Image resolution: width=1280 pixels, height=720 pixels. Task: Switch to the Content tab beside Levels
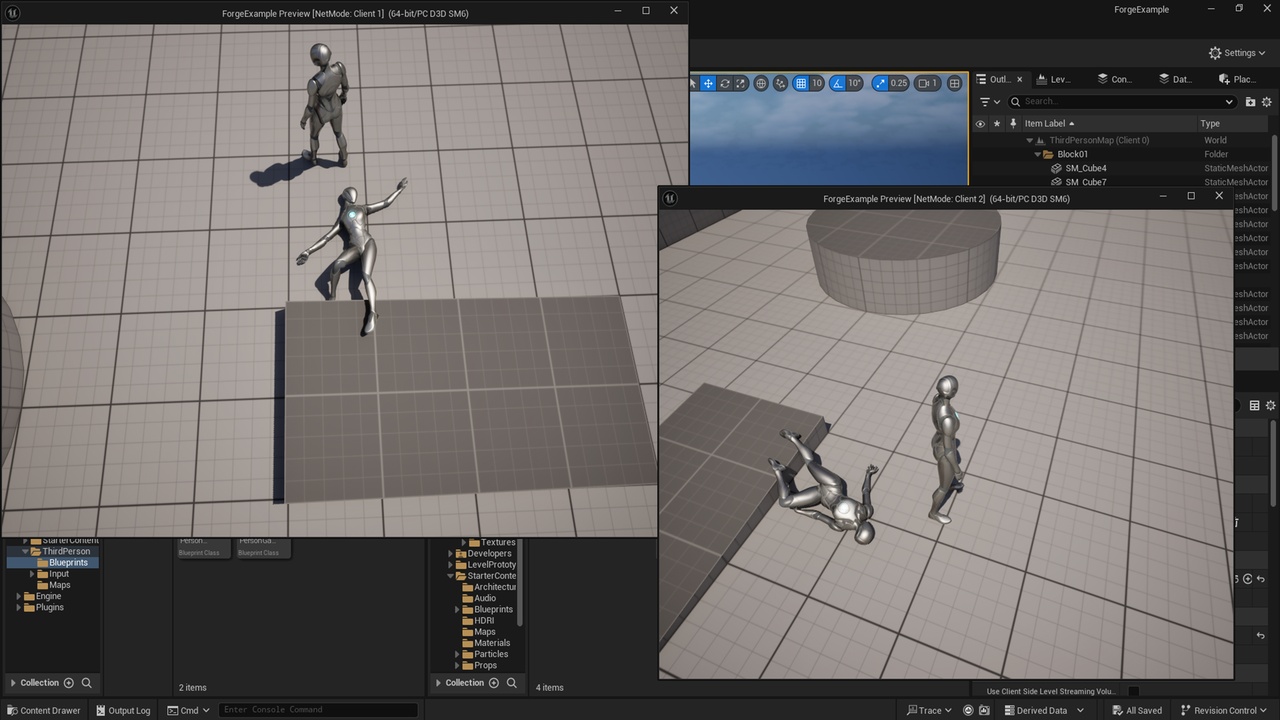pyautogui.click(x=1114, y=79)
